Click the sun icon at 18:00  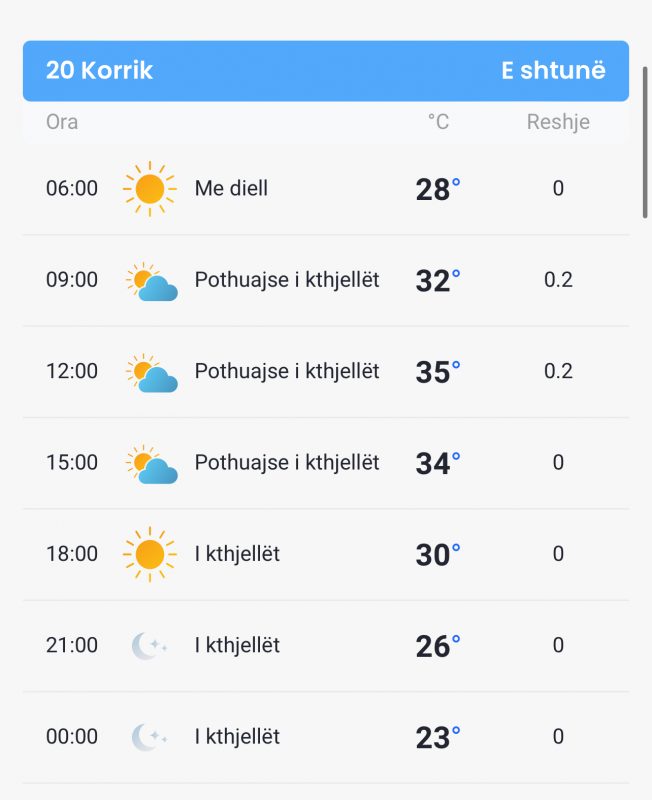click(149, 554)
